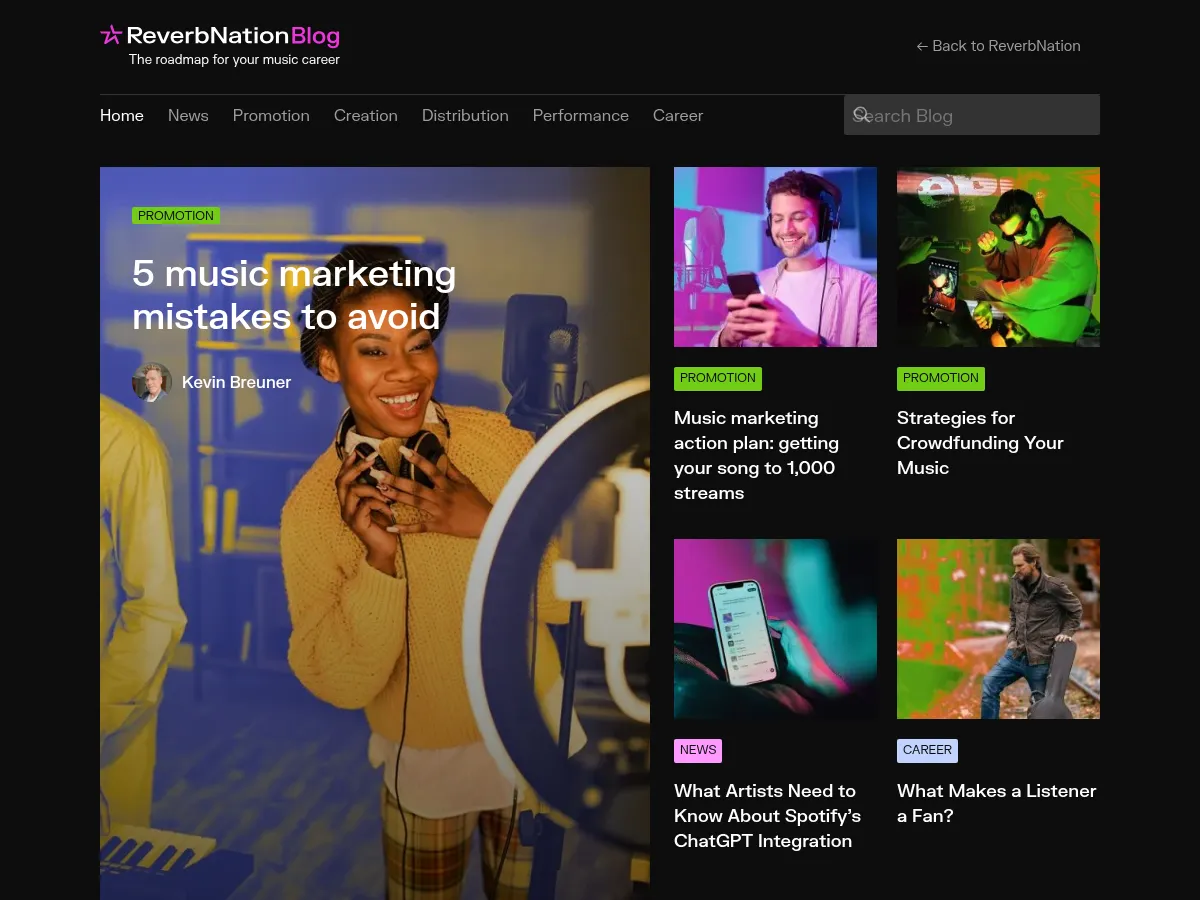
Task: Click inside the Search Blog input field
Action: (x=971, y=114)
